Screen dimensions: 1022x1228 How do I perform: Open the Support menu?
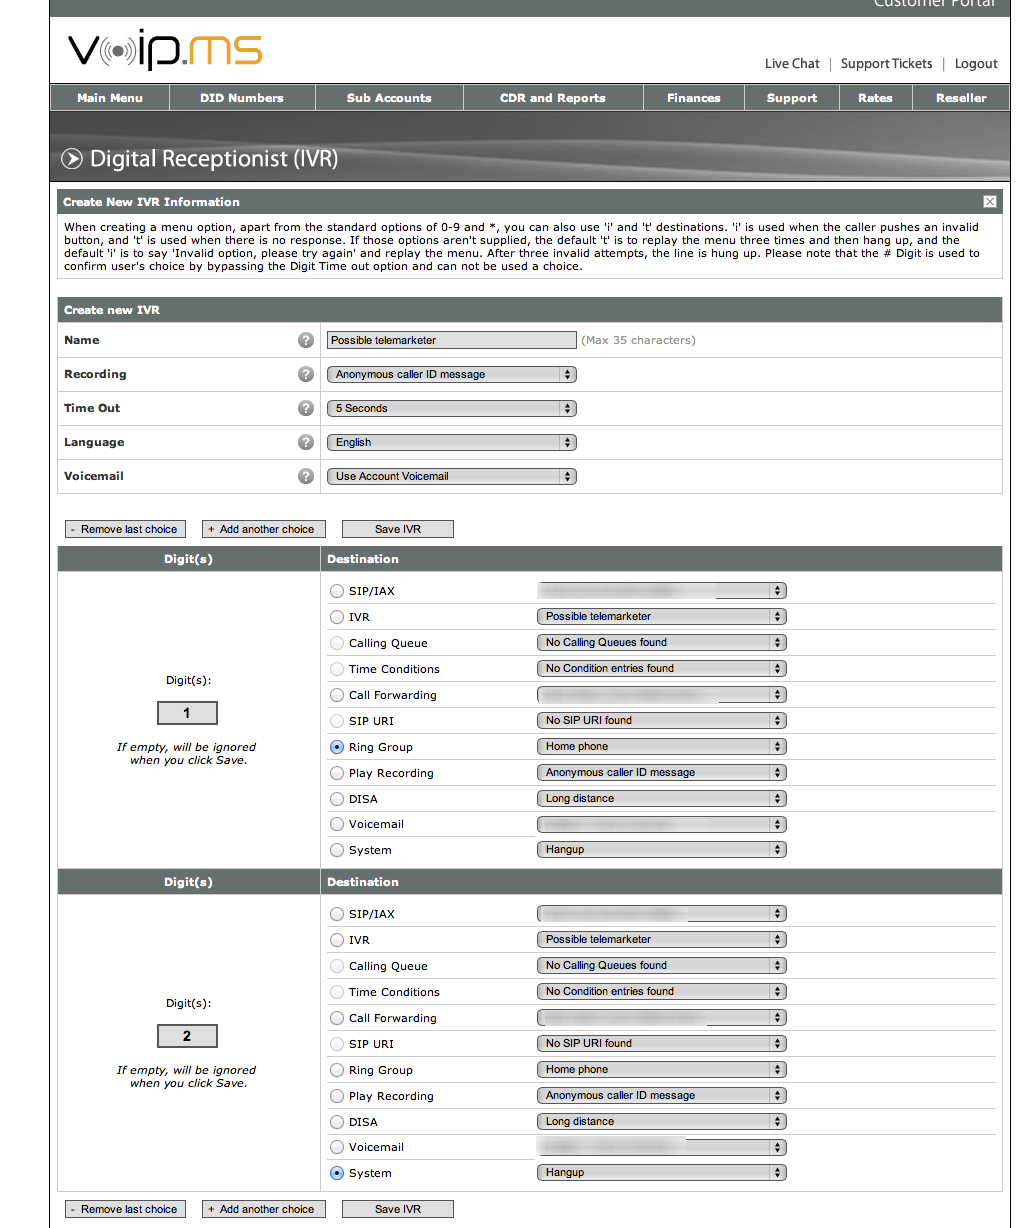click(x=792, y=98)
